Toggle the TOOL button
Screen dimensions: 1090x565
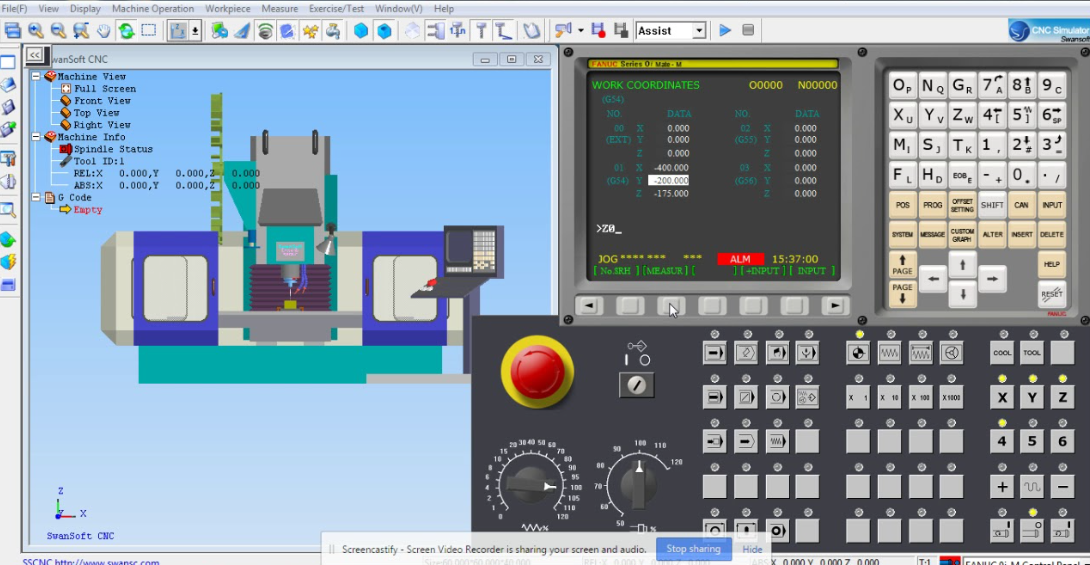(1032, 353)
